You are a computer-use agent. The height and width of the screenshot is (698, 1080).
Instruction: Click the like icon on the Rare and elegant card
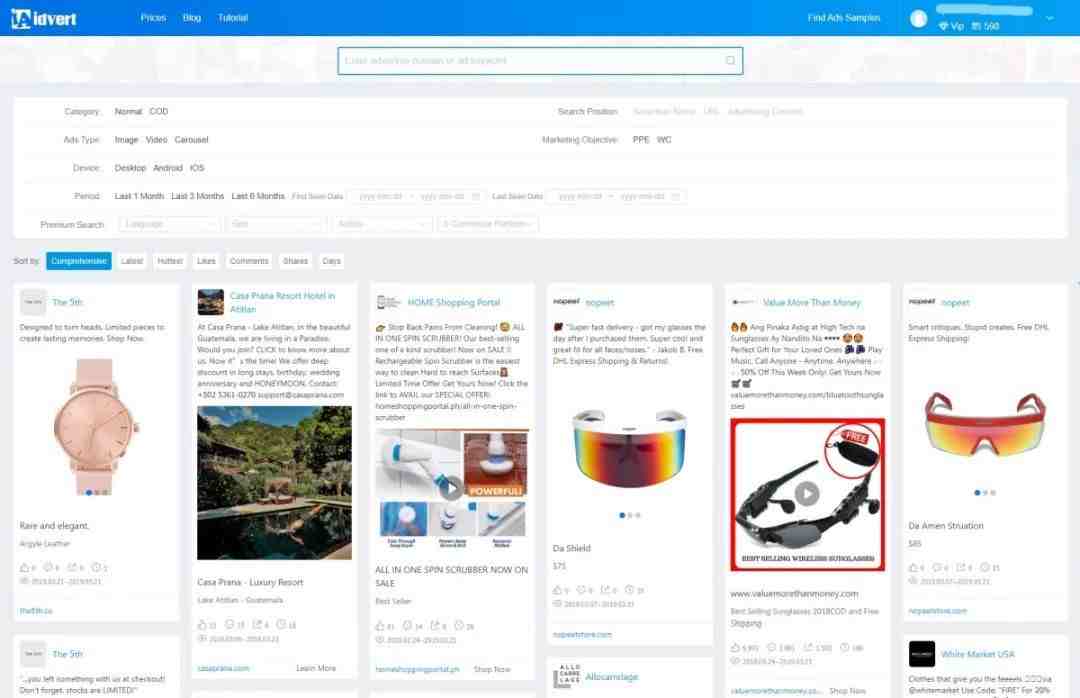pos(24,567)
